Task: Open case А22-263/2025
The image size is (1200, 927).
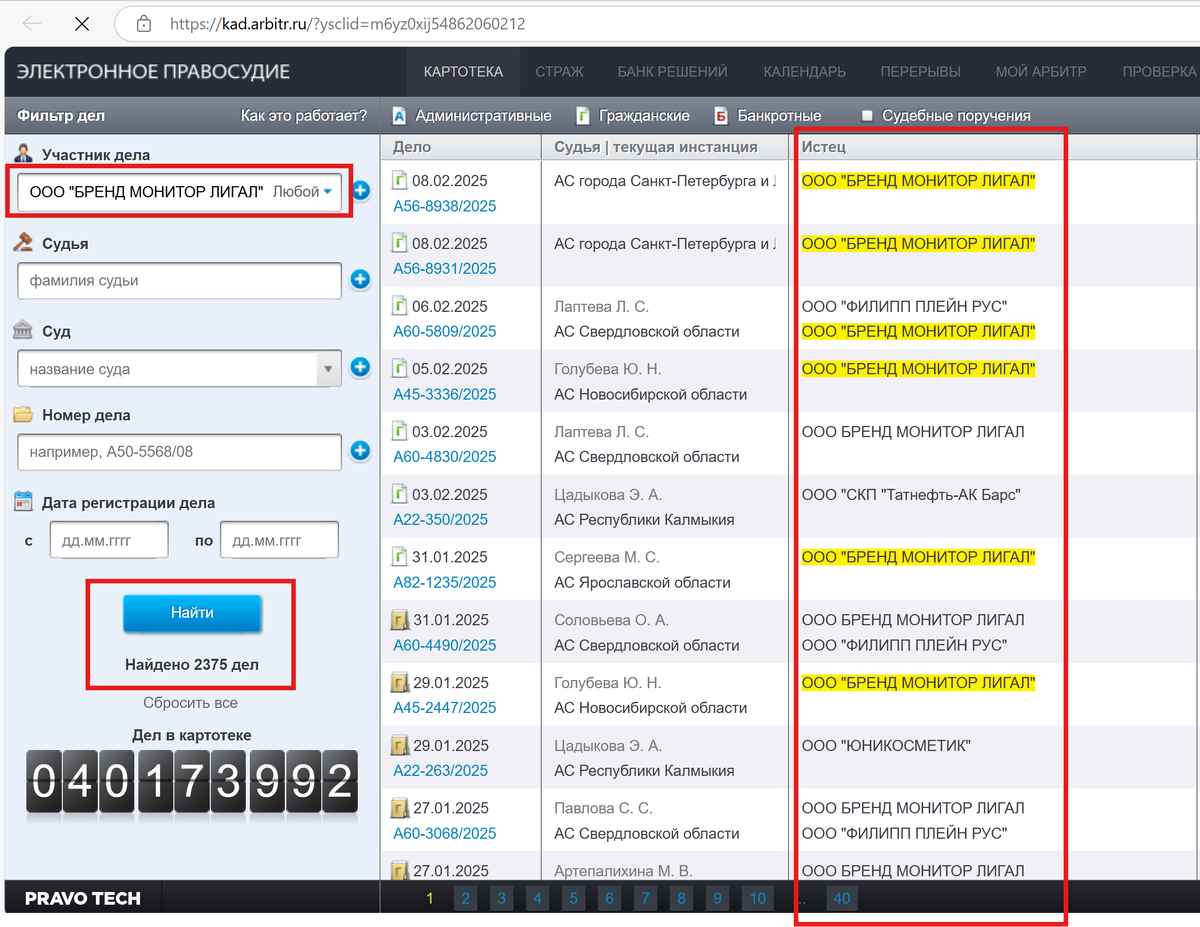Action: pos(440,770)
